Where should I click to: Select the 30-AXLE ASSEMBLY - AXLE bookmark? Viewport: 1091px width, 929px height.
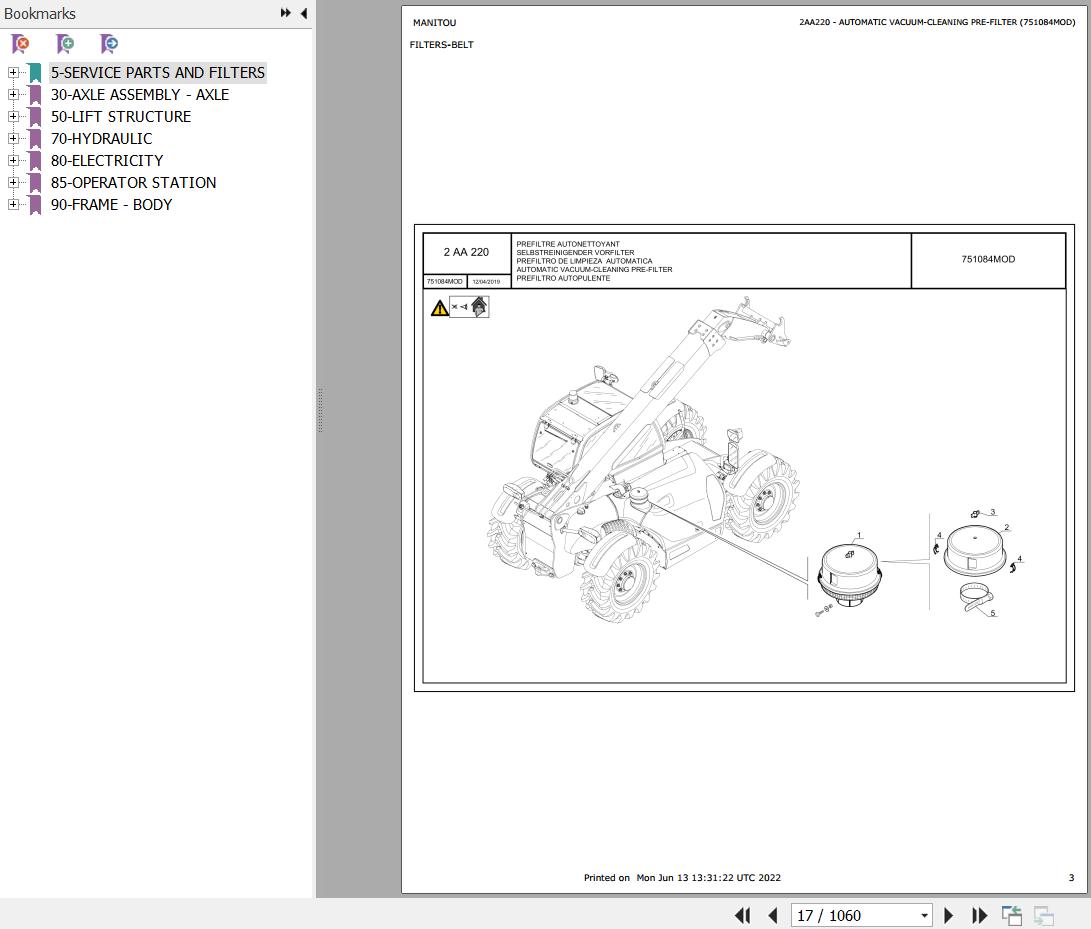coord(139,95)
